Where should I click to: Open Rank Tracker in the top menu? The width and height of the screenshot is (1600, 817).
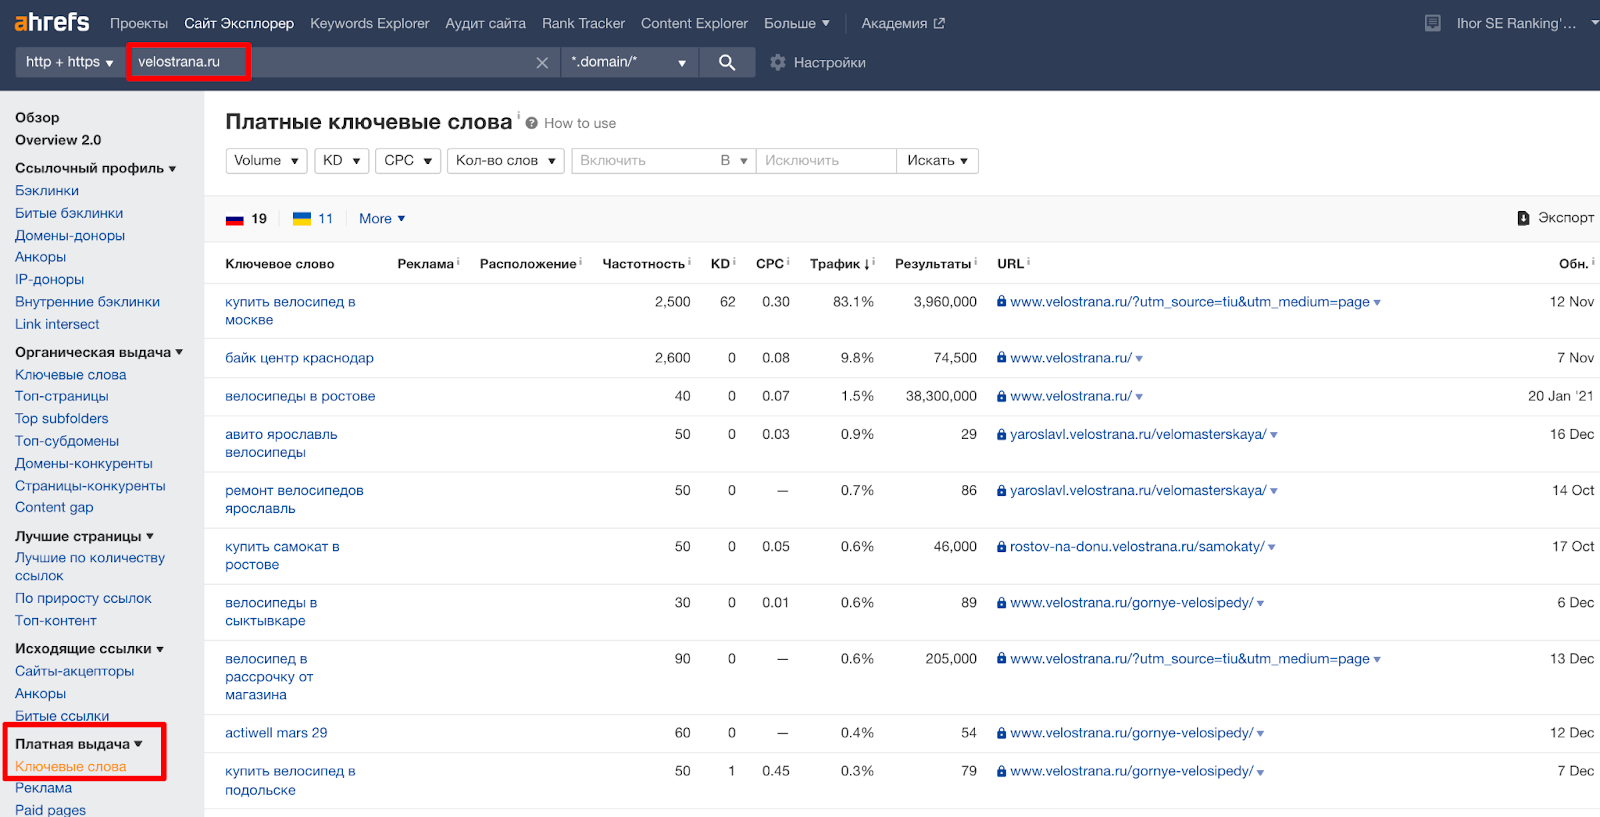coord(583,23)
